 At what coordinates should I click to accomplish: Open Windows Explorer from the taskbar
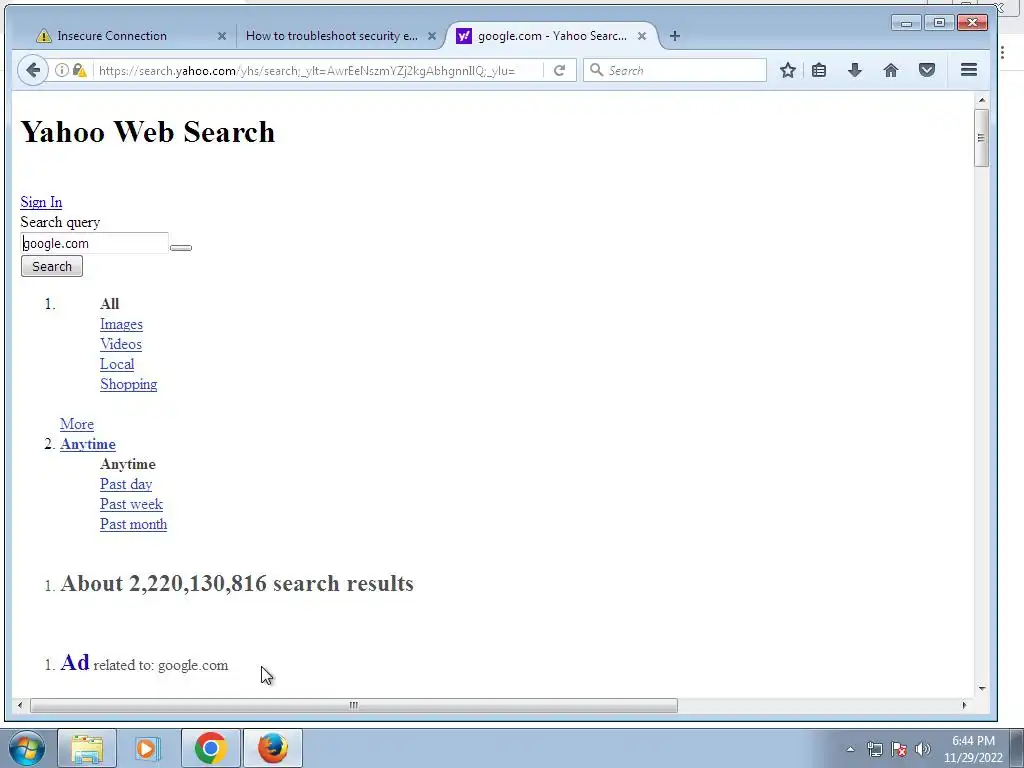click(x=87, y=748)
